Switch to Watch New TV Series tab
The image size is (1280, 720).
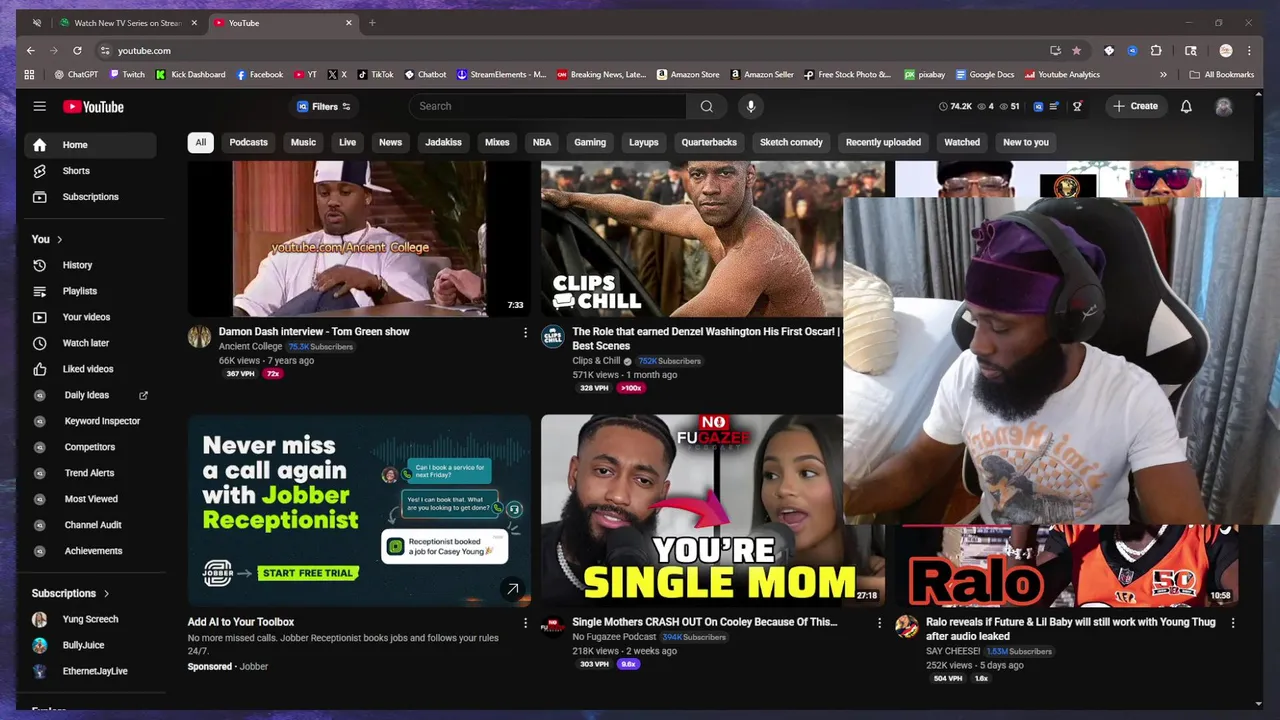click(x=128, y=23)
